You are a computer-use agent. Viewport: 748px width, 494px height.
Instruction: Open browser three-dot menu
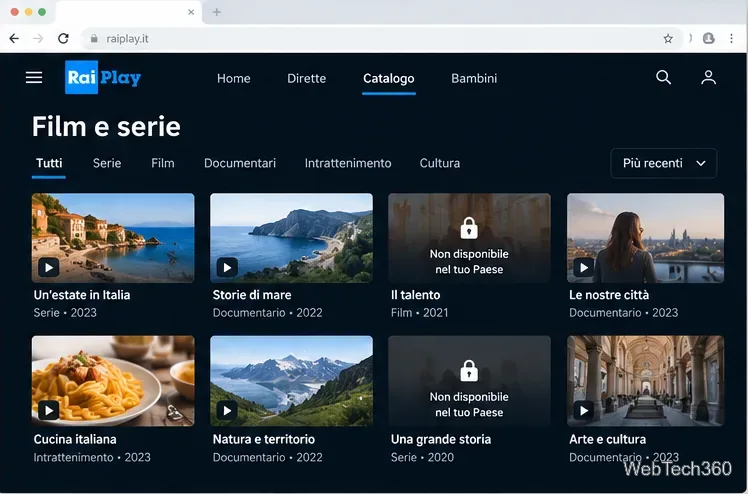[x=731, y=39]
